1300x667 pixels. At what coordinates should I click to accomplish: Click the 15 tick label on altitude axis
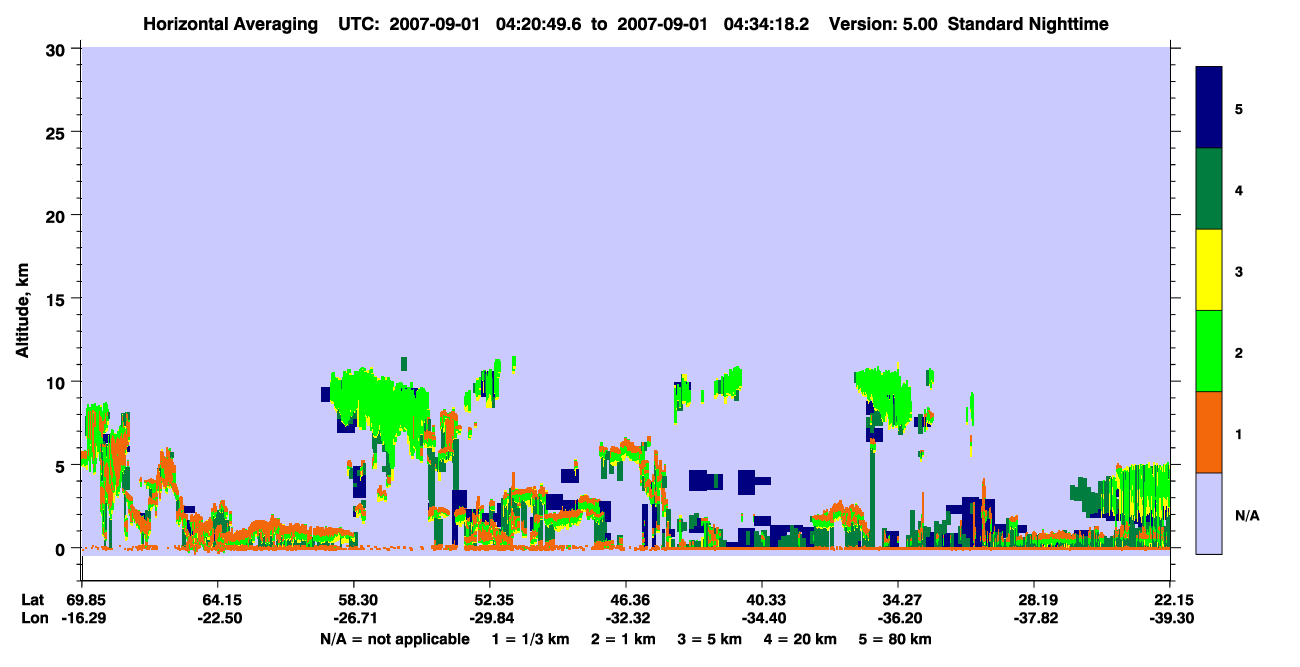pos(58,299)
